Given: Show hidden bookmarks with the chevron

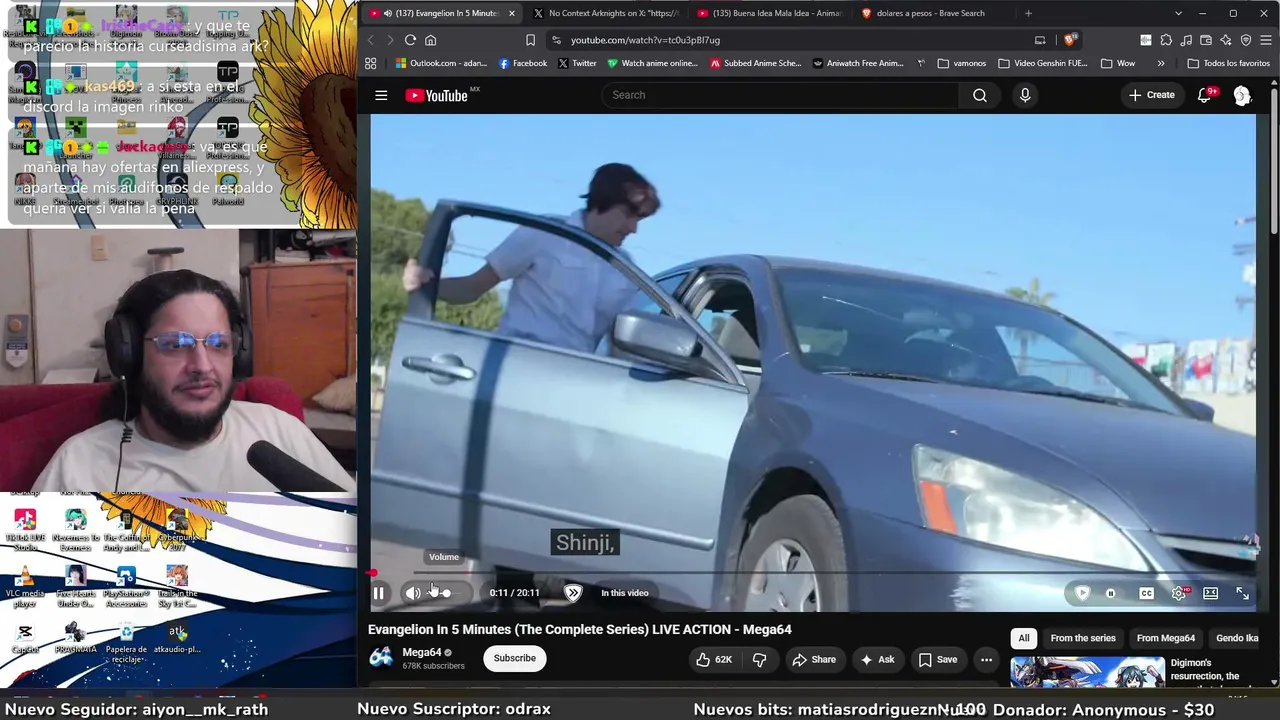Looking at the screenshot, I should pos(1161,63).
